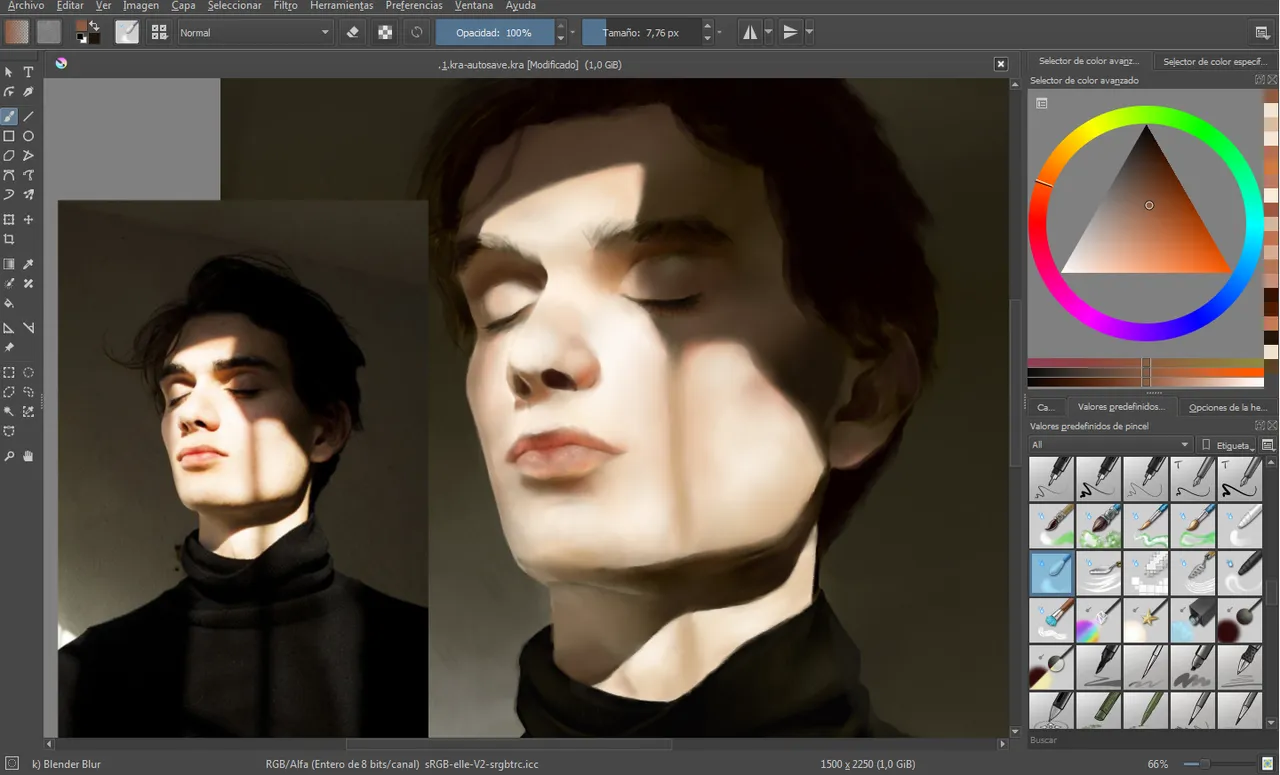Toggle selection display mode in status bar
Image resolution: width=1280 pixels, height=775 pixels.
(x=13, y=763)
